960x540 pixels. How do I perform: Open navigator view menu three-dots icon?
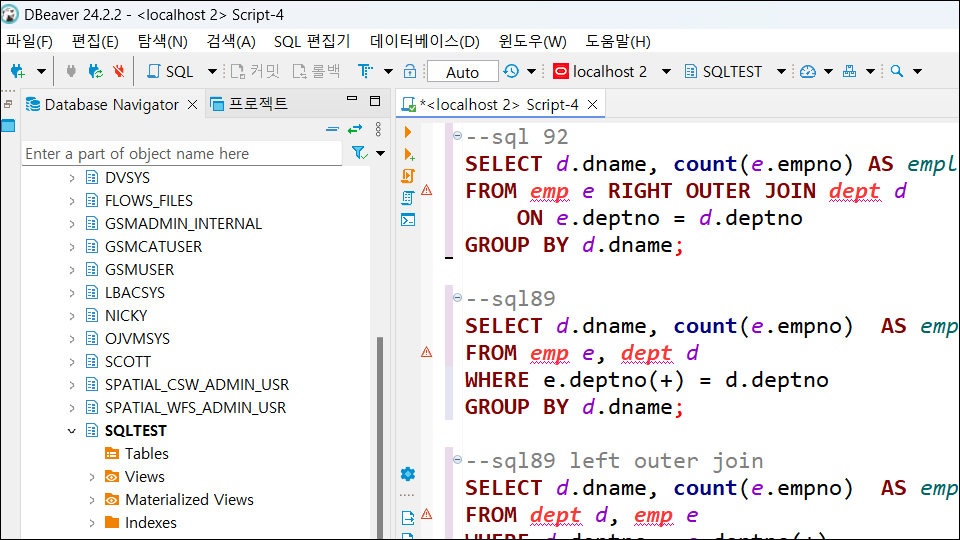click(x=378, y=129)
